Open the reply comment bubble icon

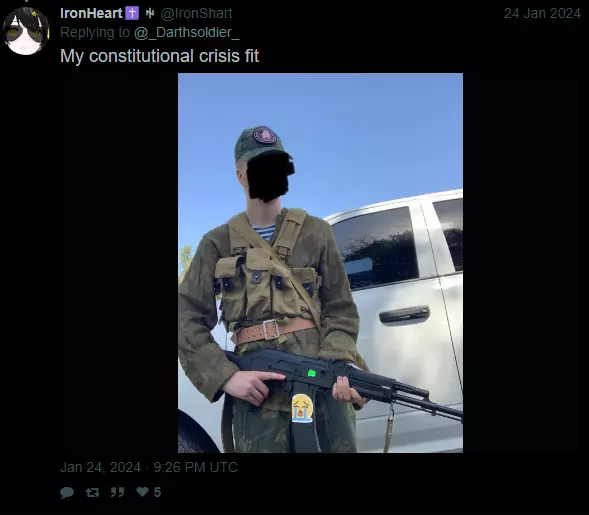[x=67, y=492]
